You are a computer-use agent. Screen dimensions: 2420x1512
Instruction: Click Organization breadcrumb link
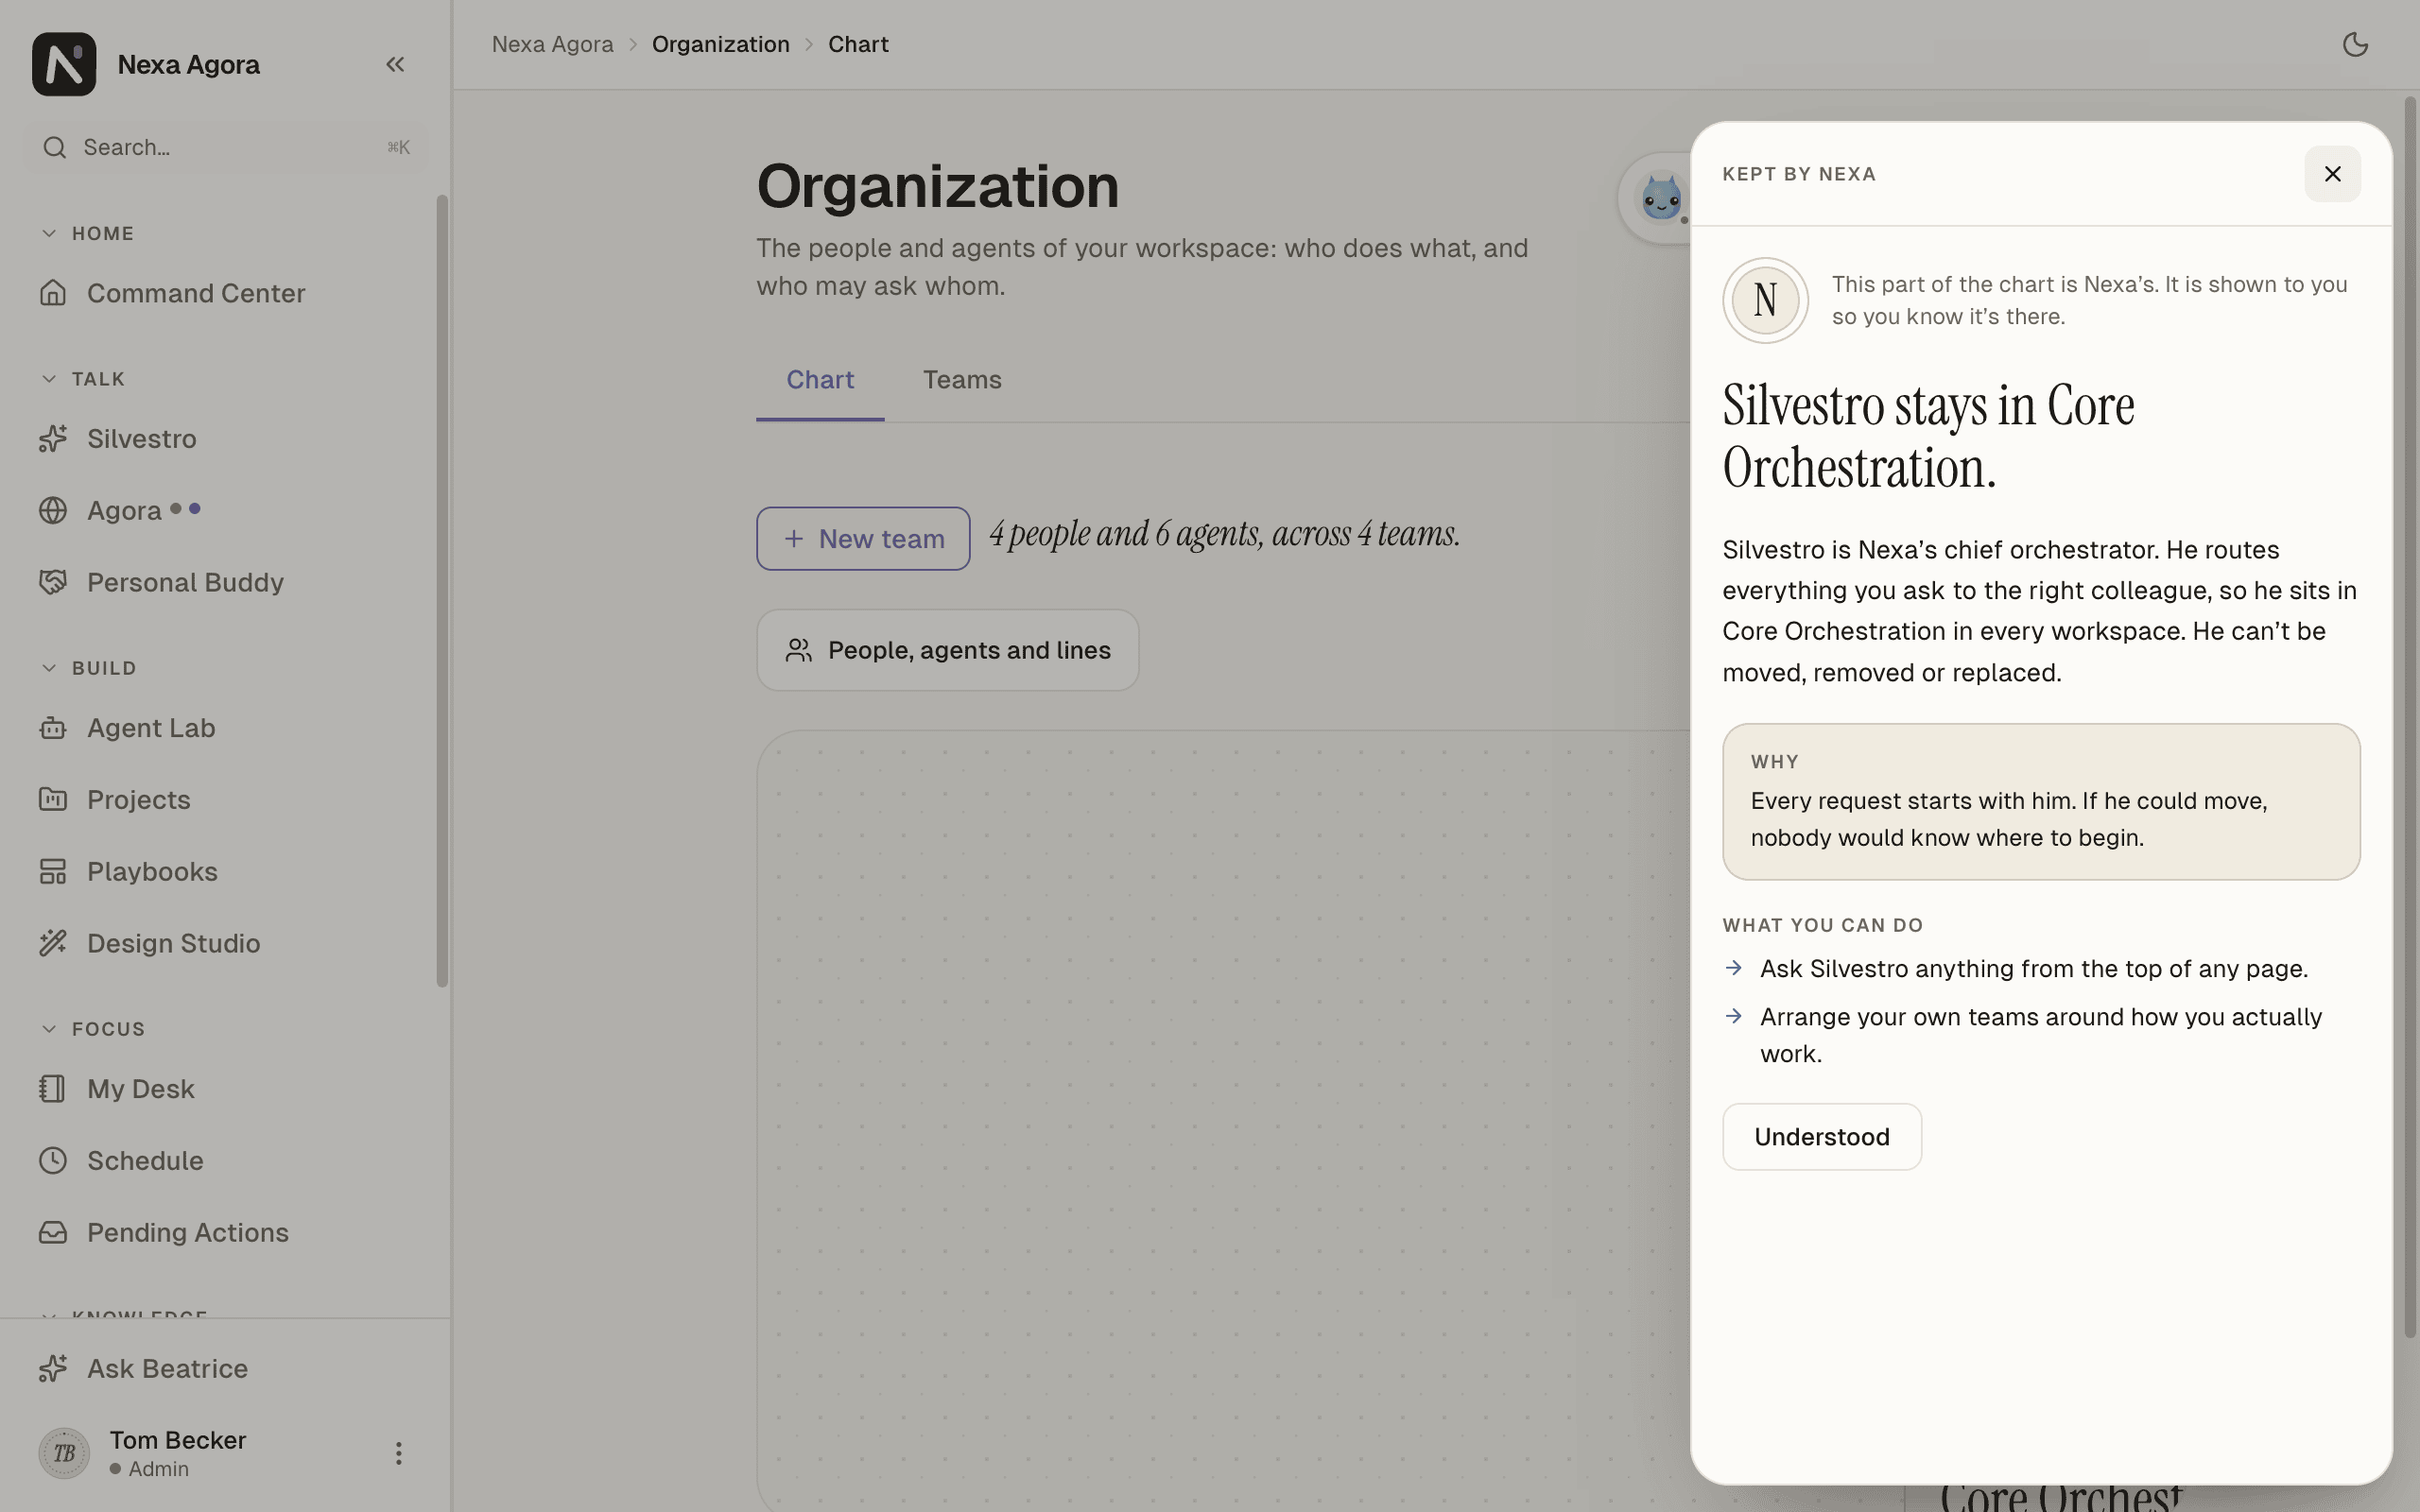tap(720, 44)
